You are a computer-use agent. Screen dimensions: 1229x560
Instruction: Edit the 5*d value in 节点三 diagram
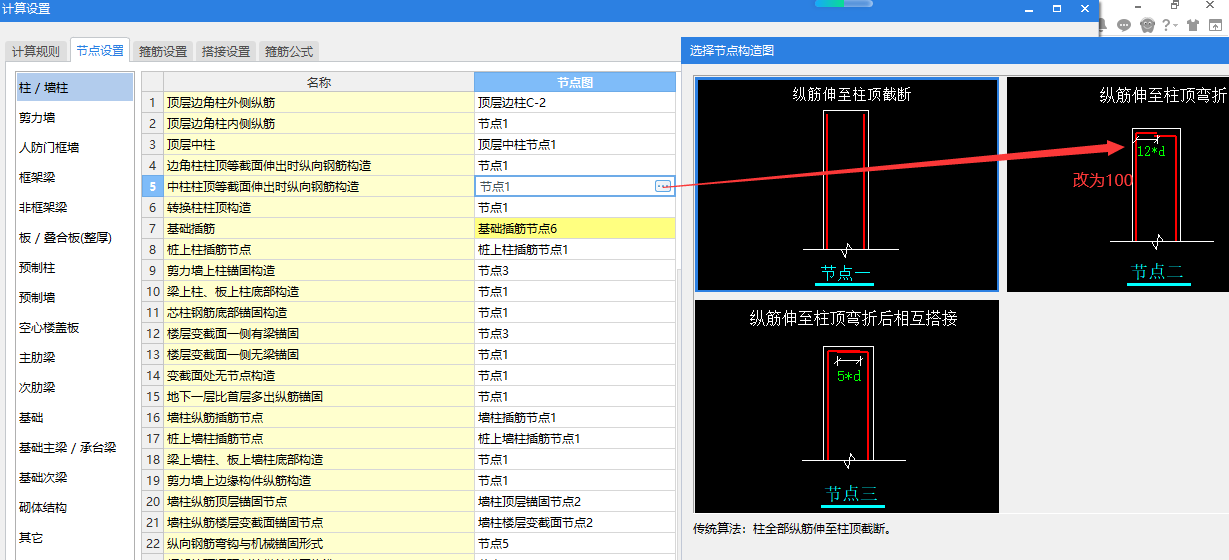850,376
